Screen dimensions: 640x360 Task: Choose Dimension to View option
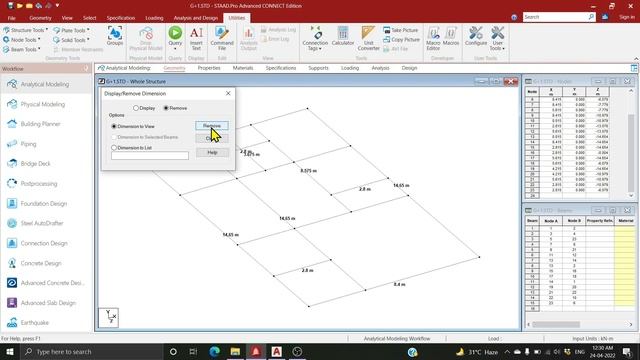pos(114,127)
